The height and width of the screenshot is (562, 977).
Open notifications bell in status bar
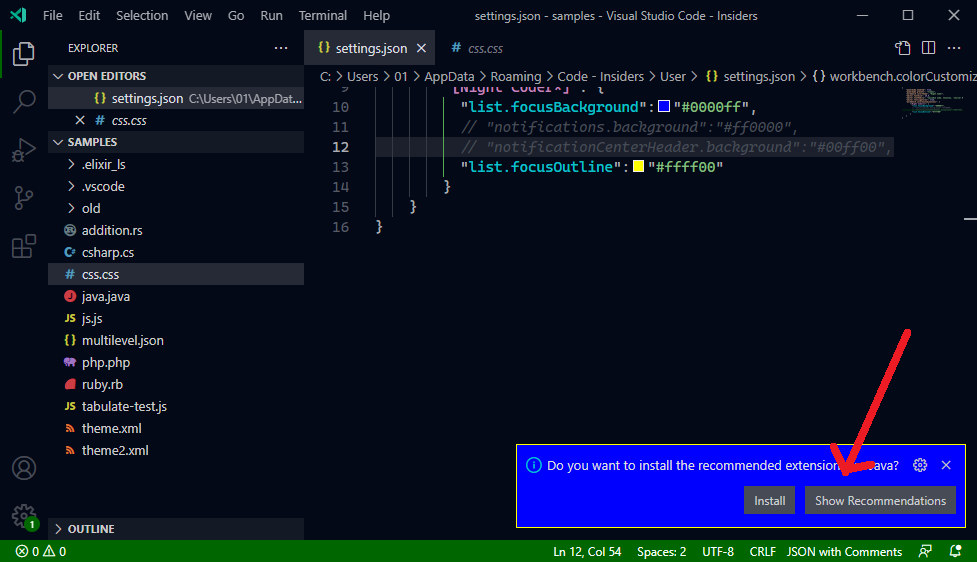(955, 551)
